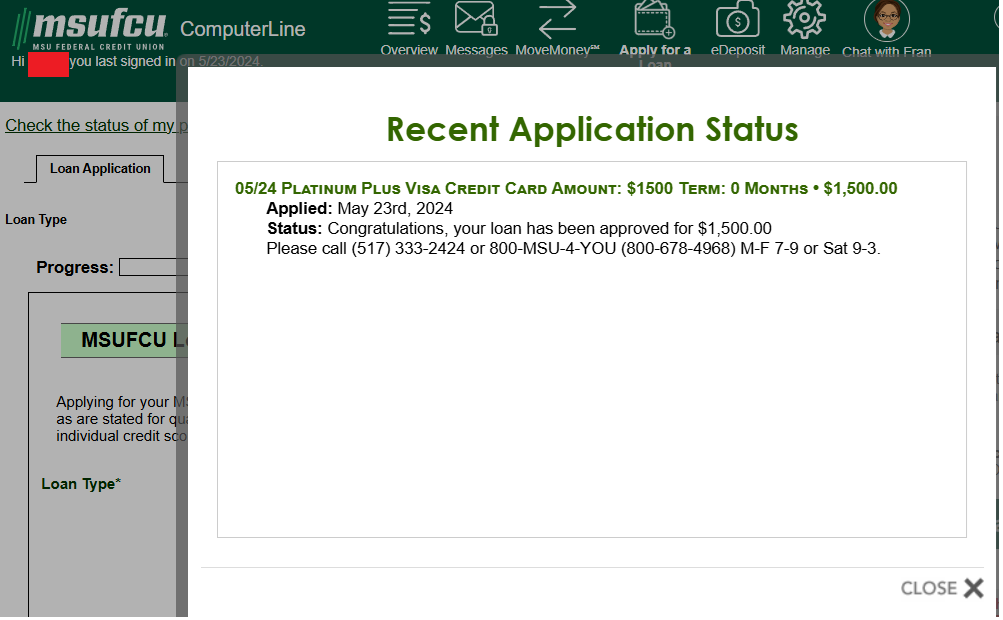This screenshot has width=1003, height=620.
Task: Click the 'Loan Type' label under the tab
Action: click(x=36, y=219)
